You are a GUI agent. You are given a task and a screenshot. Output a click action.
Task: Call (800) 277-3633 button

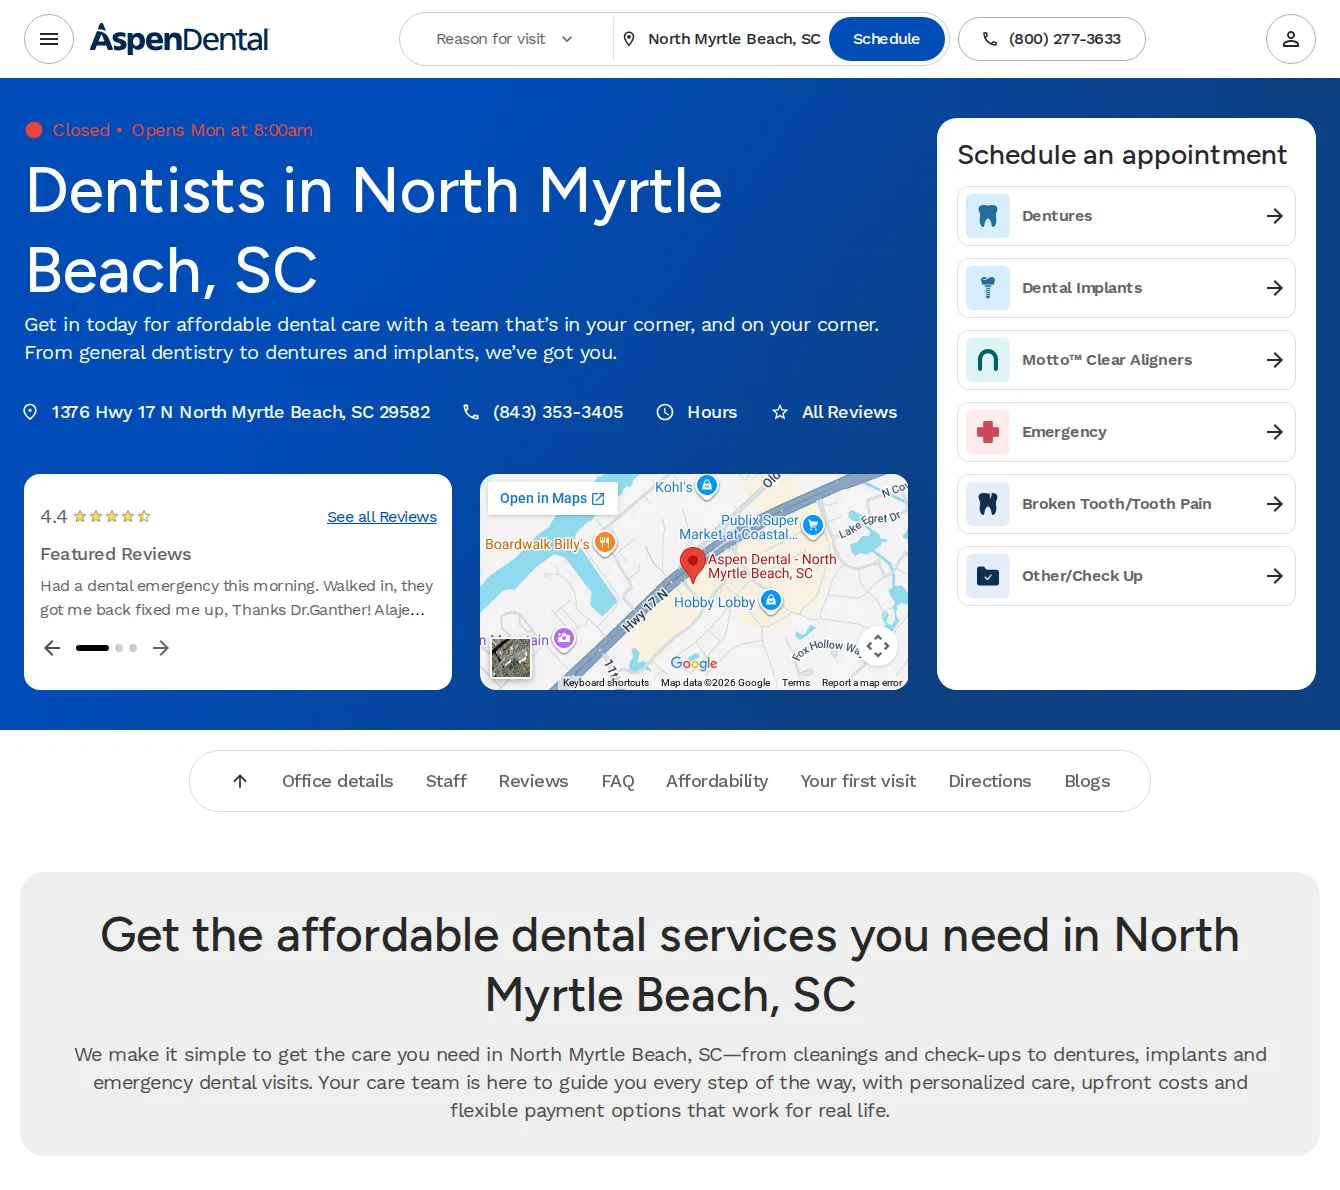(1052, 39)
